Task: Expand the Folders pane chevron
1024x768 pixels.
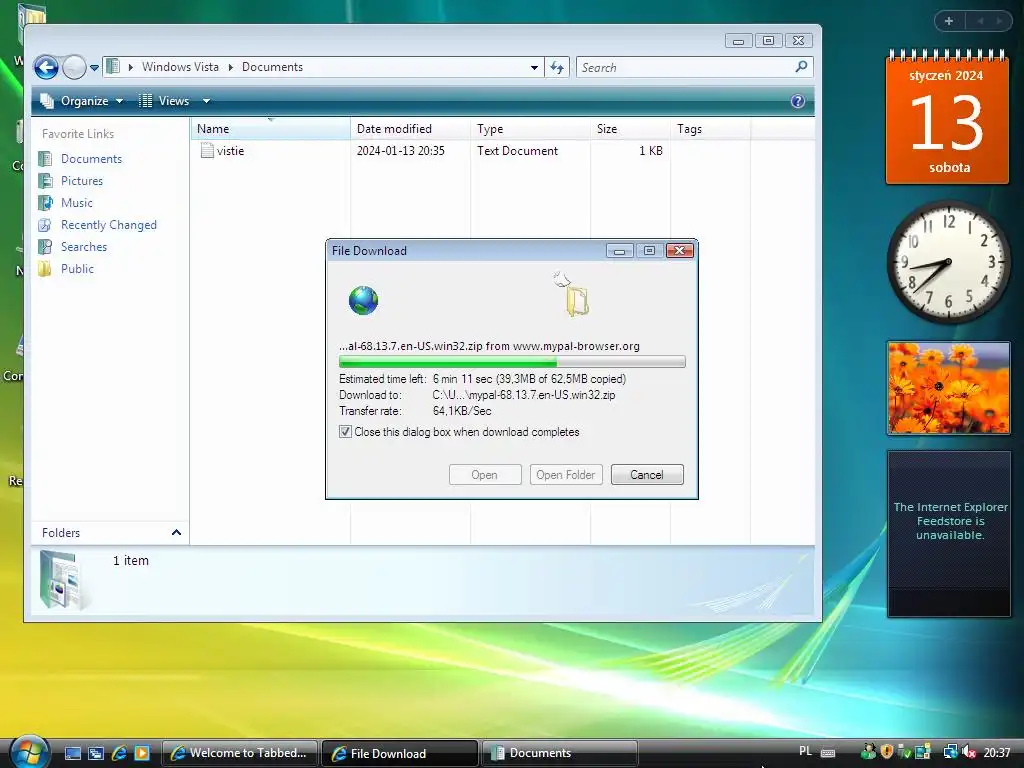Action: (x=176, y=533)
